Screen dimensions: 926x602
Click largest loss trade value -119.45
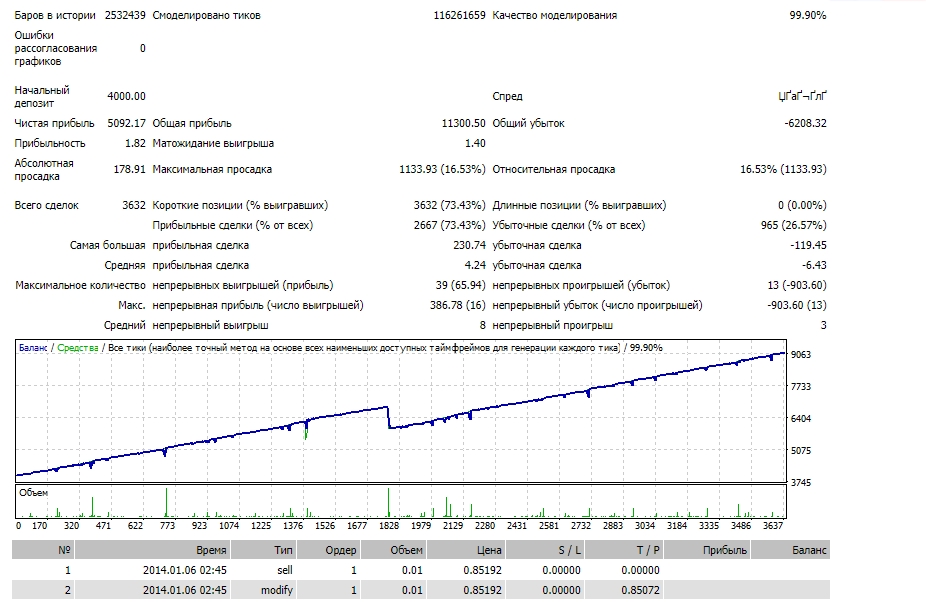pos(808,246)
